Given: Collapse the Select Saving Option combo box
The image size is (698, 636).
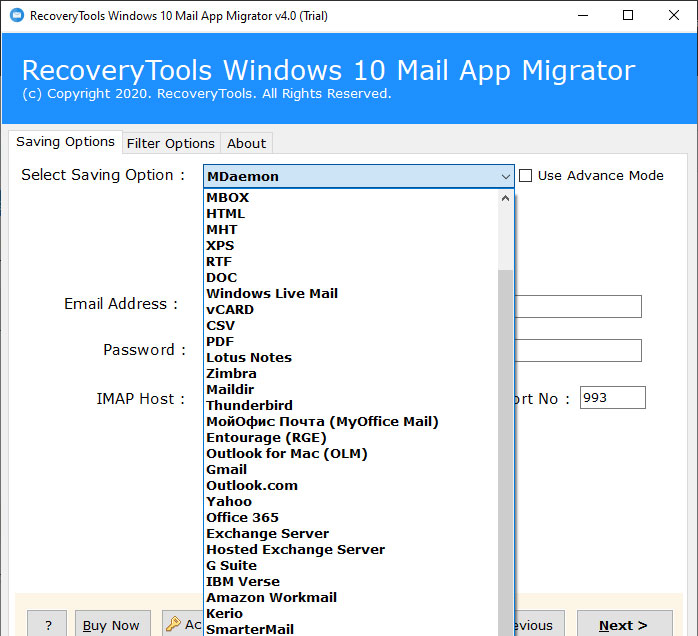Looking at the screenshot, I should (x=505, y=177).
